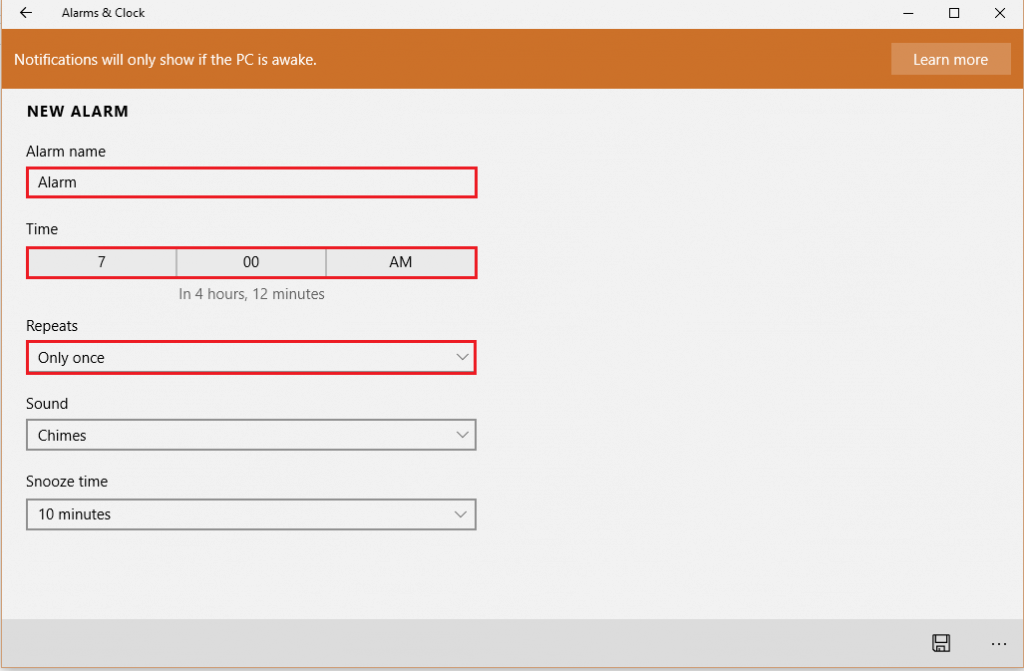
Task: Click the Alarms & Clock title bar text
Action: 103,13
